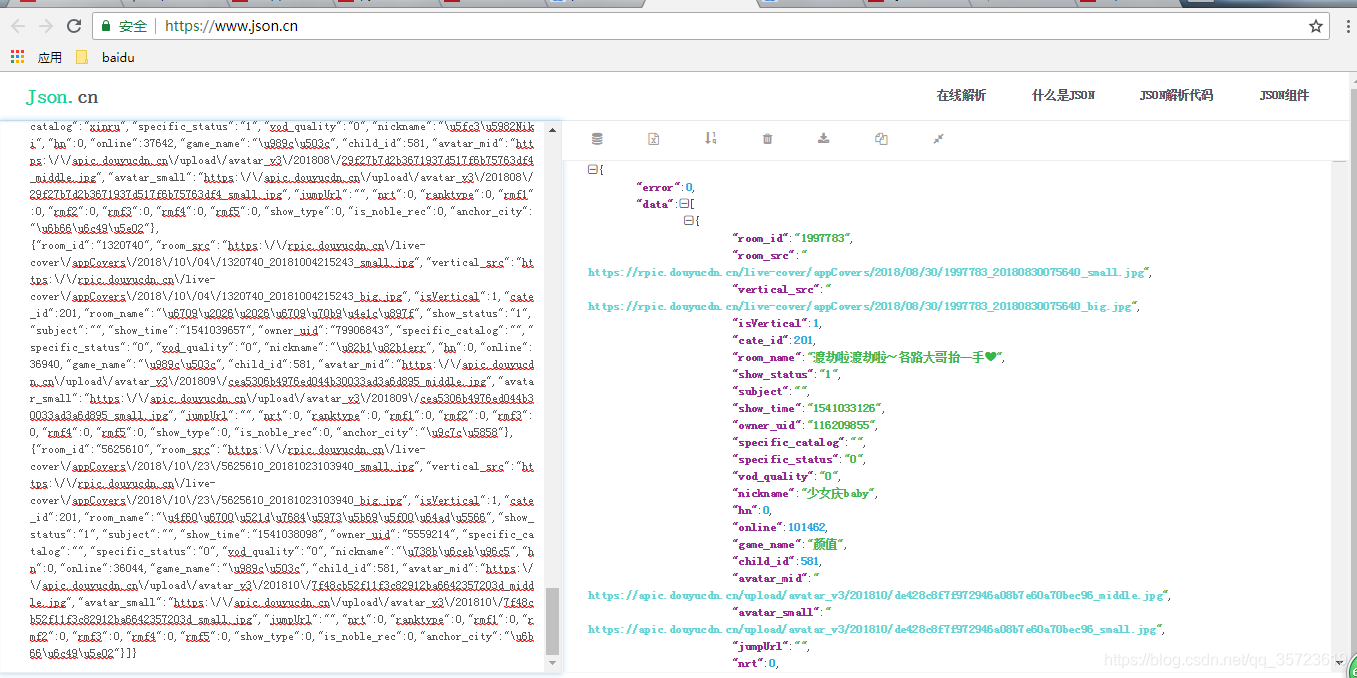Select the "vod_quality" key
This screenshot has height=678, width=1357.
point(773,476)
